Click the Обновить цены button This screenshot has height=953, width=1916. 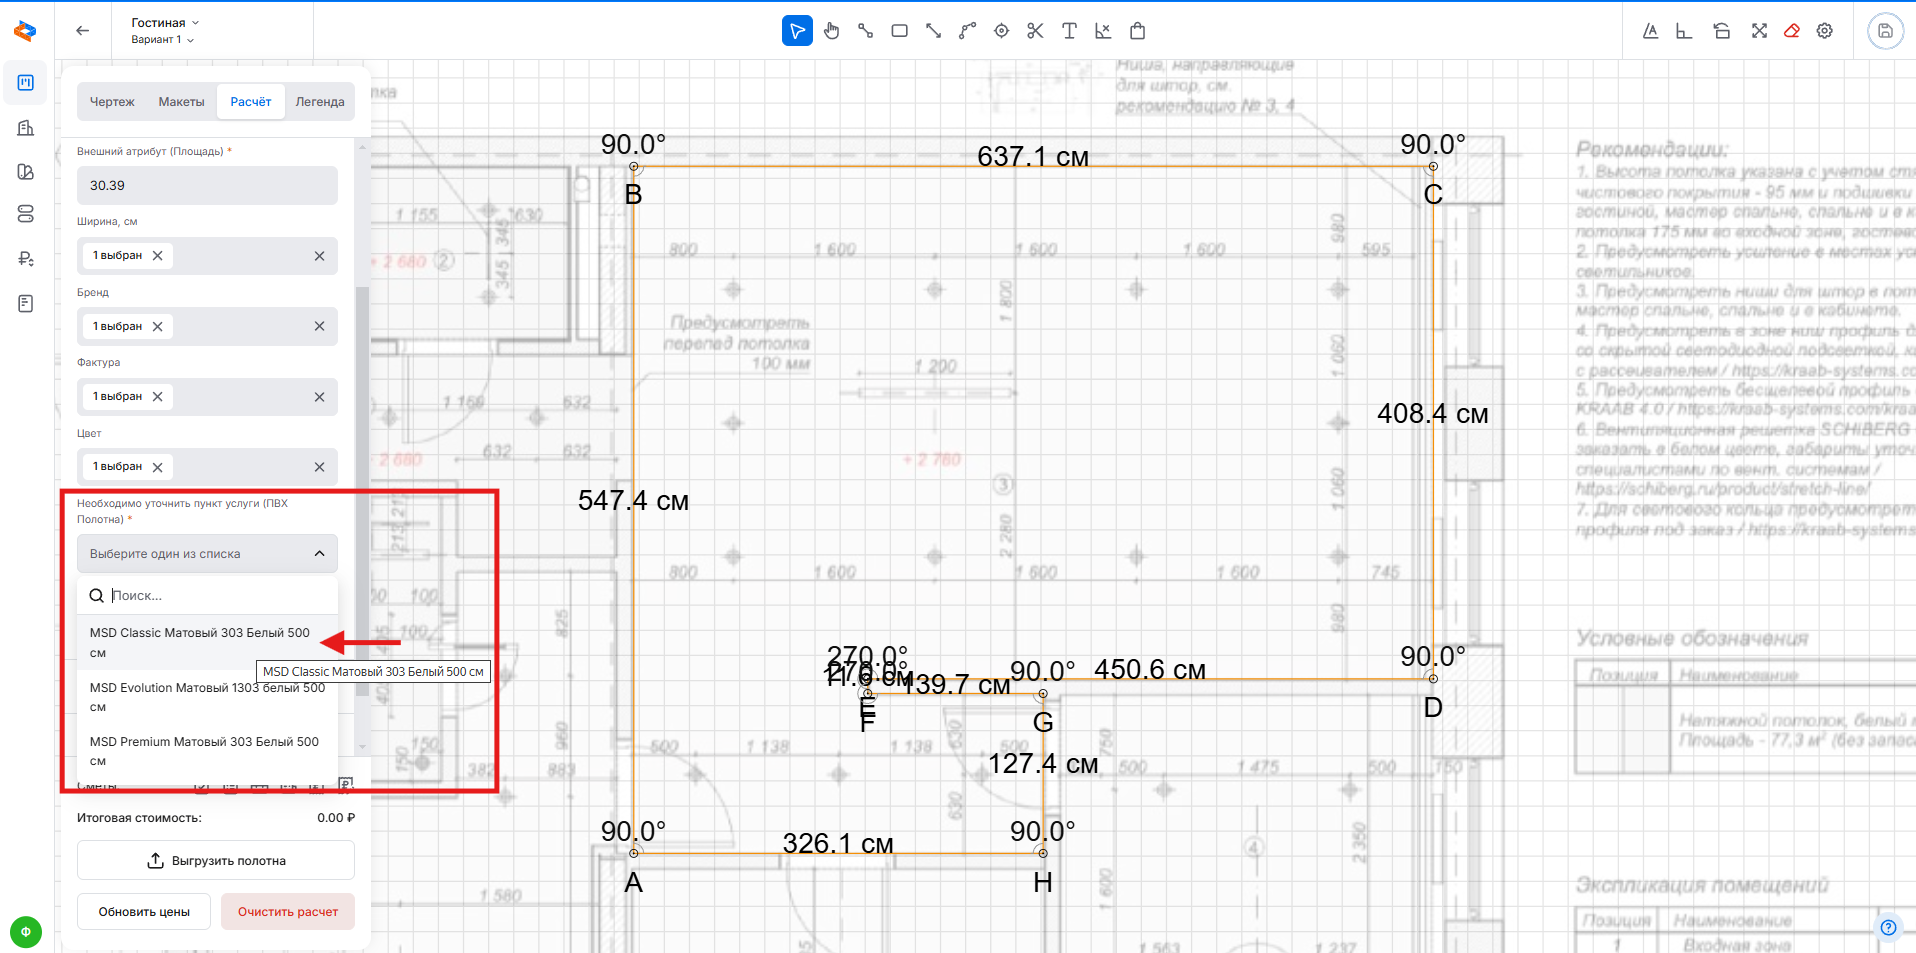click(144, 912)
